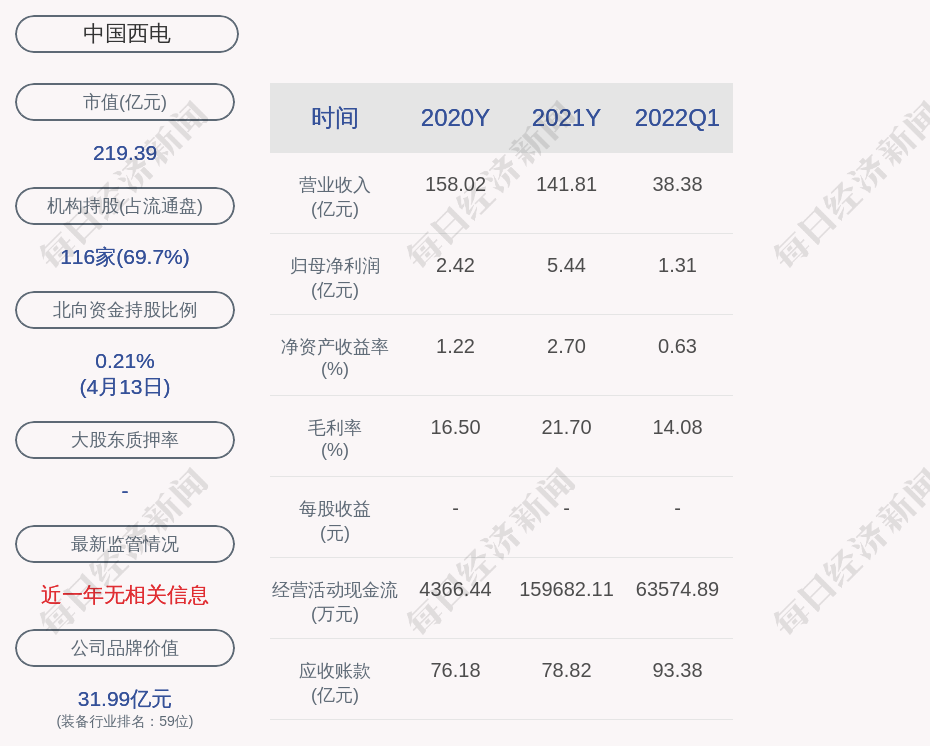
Task: Click the 2020Y column header
Action: (456, 118)
